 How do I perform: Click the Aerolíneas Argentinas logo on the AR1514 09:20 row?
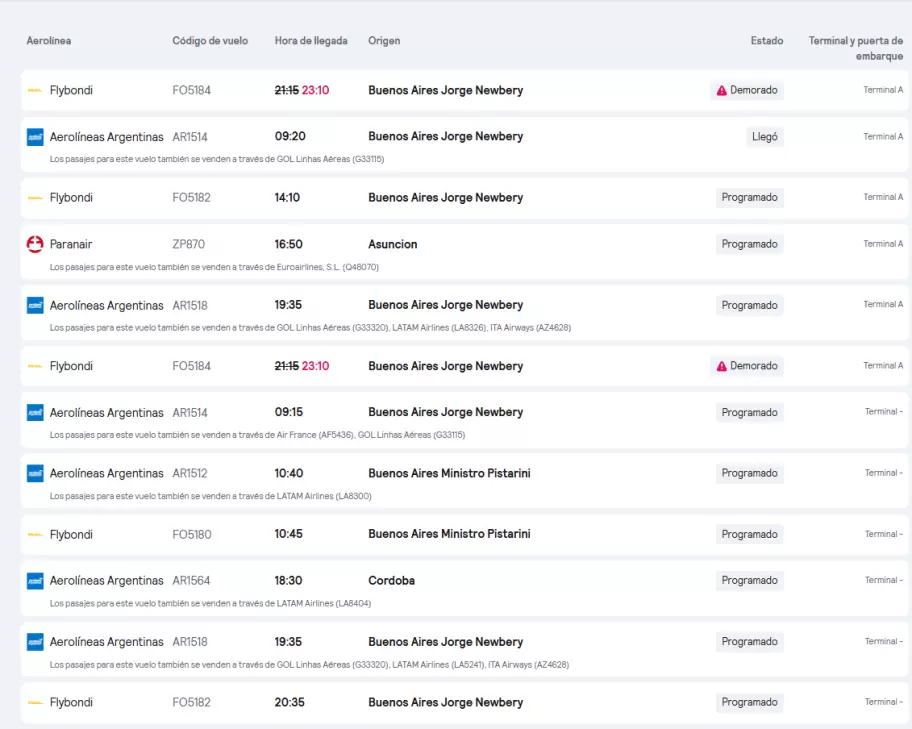tap(35, 137)
